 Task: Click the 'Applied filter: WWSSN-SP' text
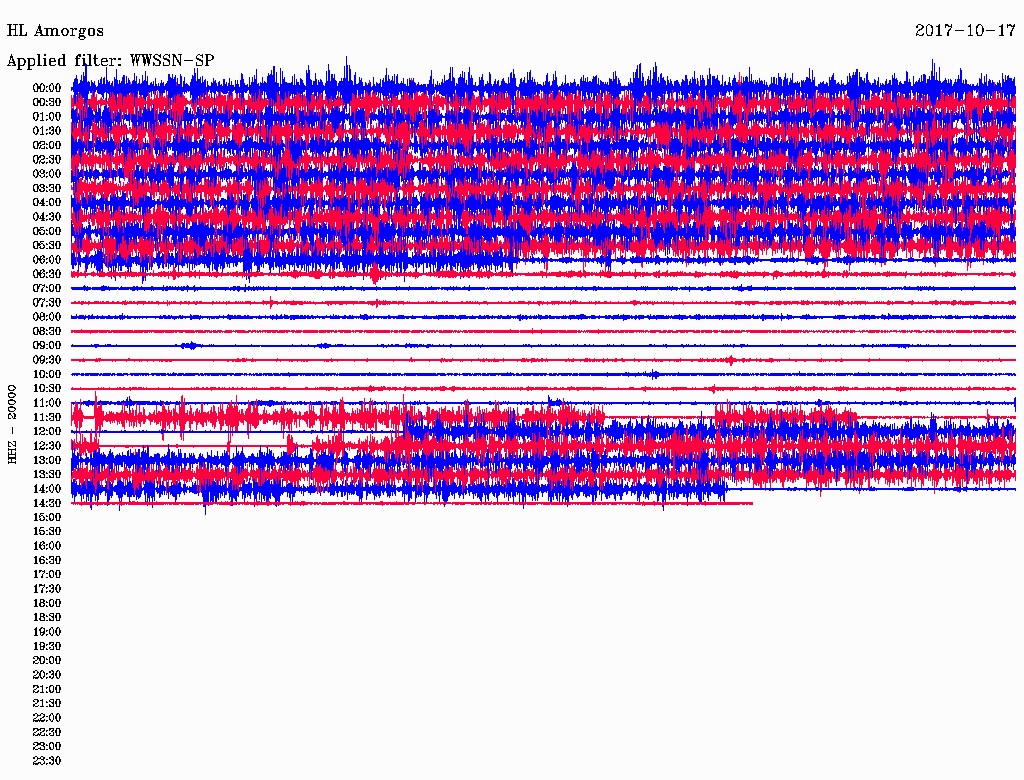coord(110,61)
